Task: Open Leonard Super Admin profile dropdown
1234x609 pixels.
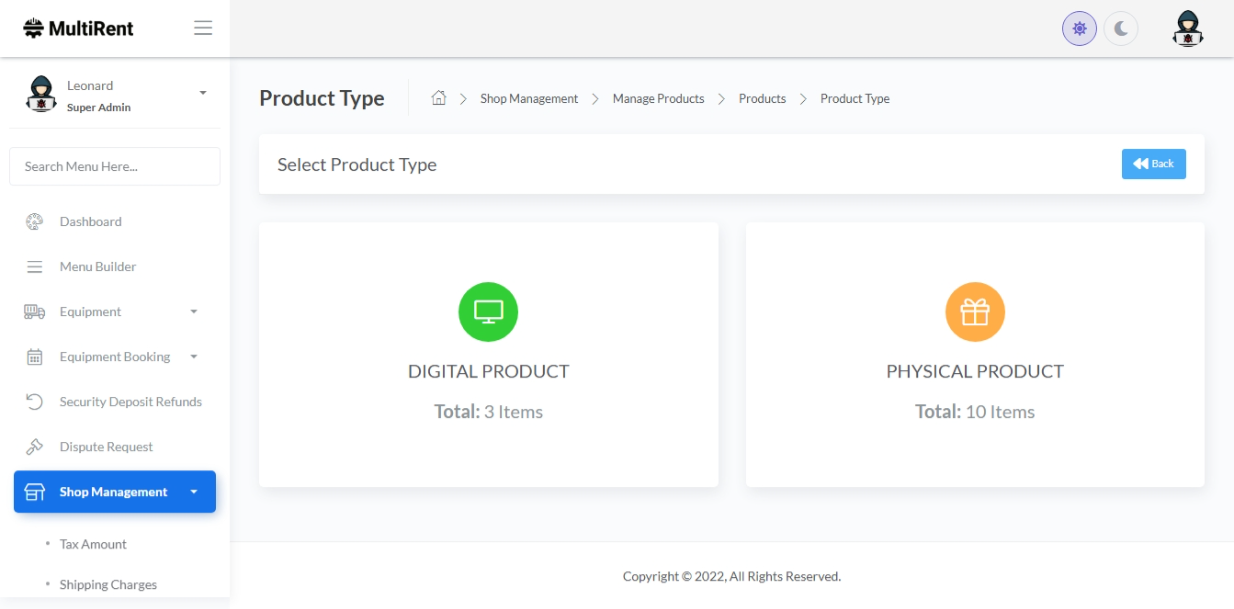Action: 203,93
